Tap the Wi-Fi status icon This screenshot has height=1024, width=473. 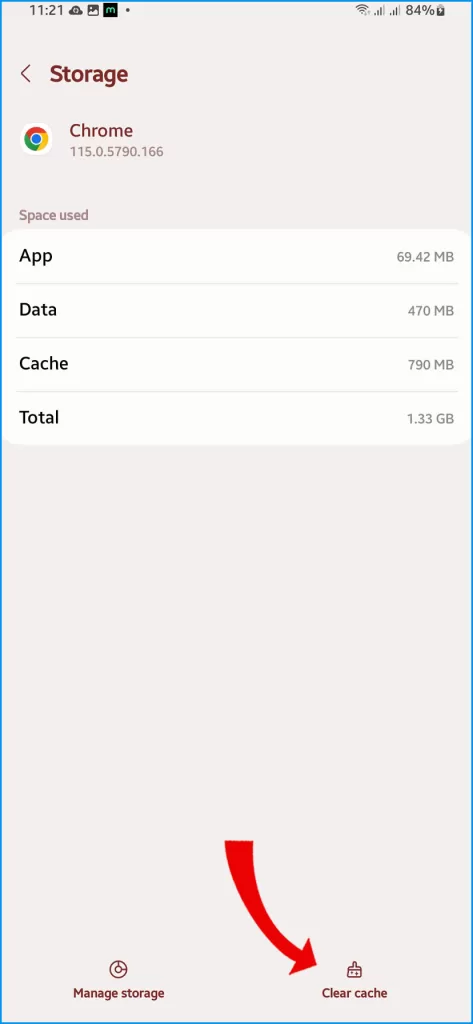pyautogui.click(x=362, y=10)
